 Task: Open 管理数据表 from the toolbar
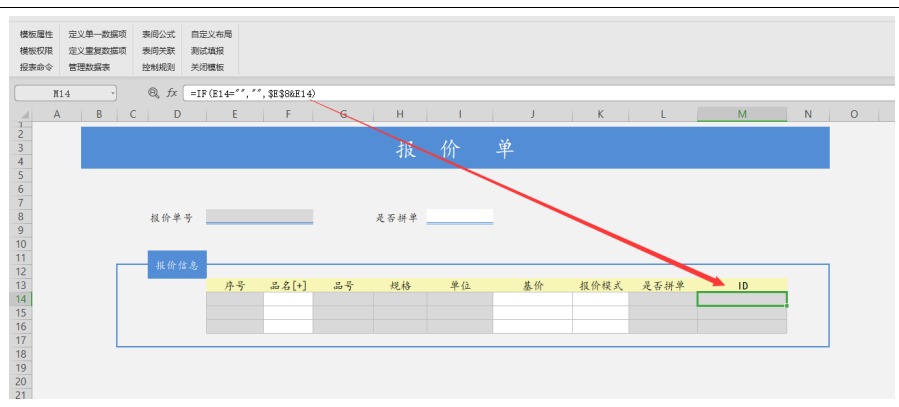pyautogui.click(x=89, y=67)
